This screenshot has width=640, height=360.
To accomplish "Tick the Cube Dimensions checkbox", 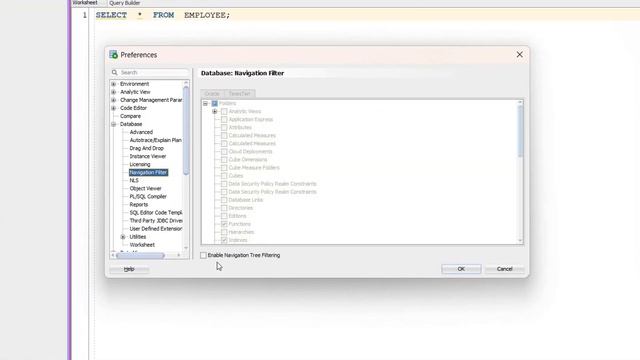I will (224, 160).
